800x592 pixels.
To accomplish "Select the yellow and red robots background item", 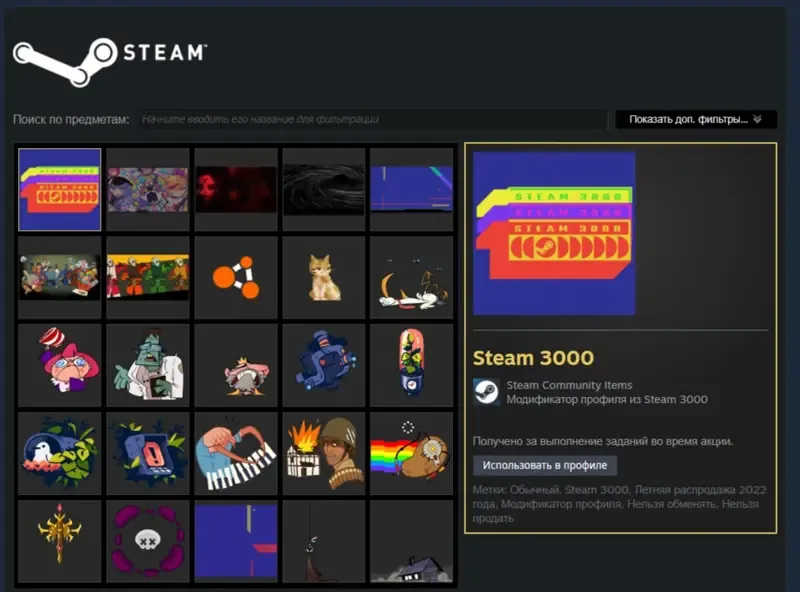I will tap(147, 277).
